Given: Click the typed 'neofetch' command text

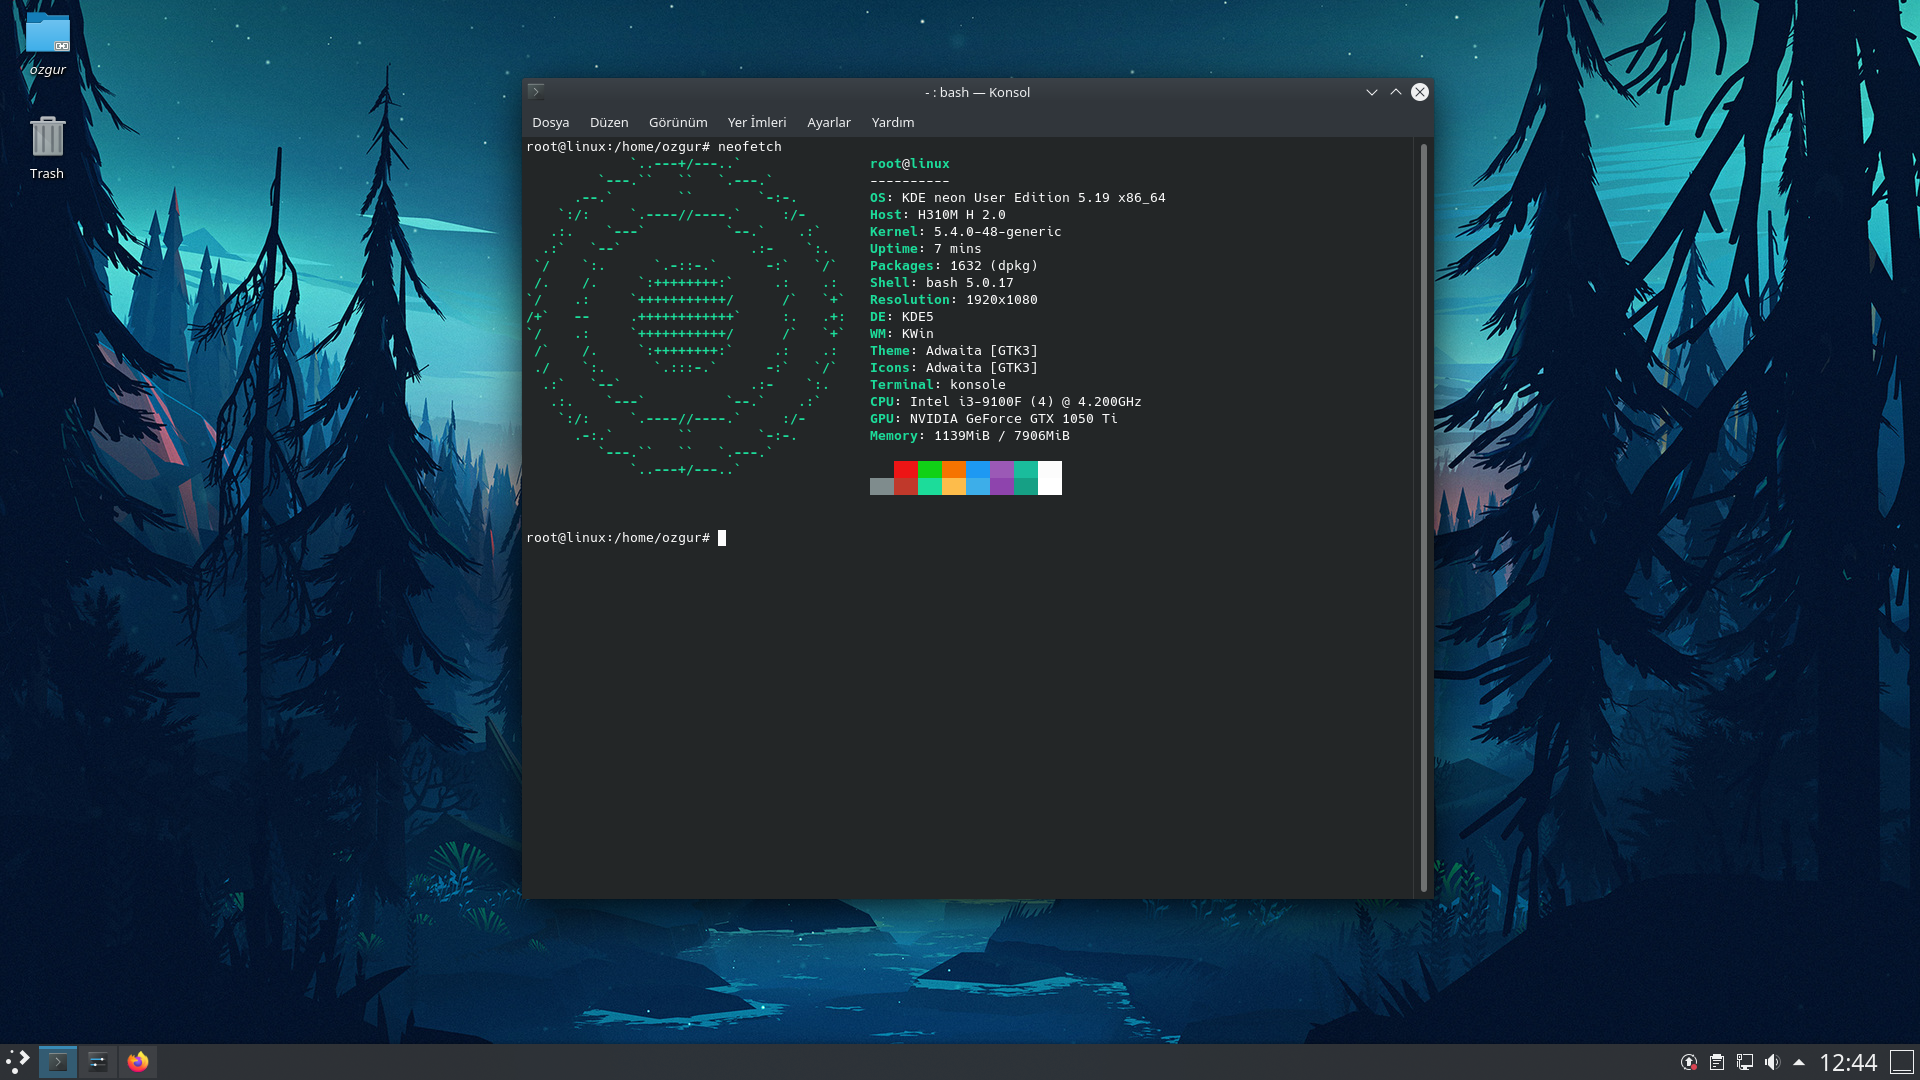Looking at the screenshot, I should pos(750,147).
